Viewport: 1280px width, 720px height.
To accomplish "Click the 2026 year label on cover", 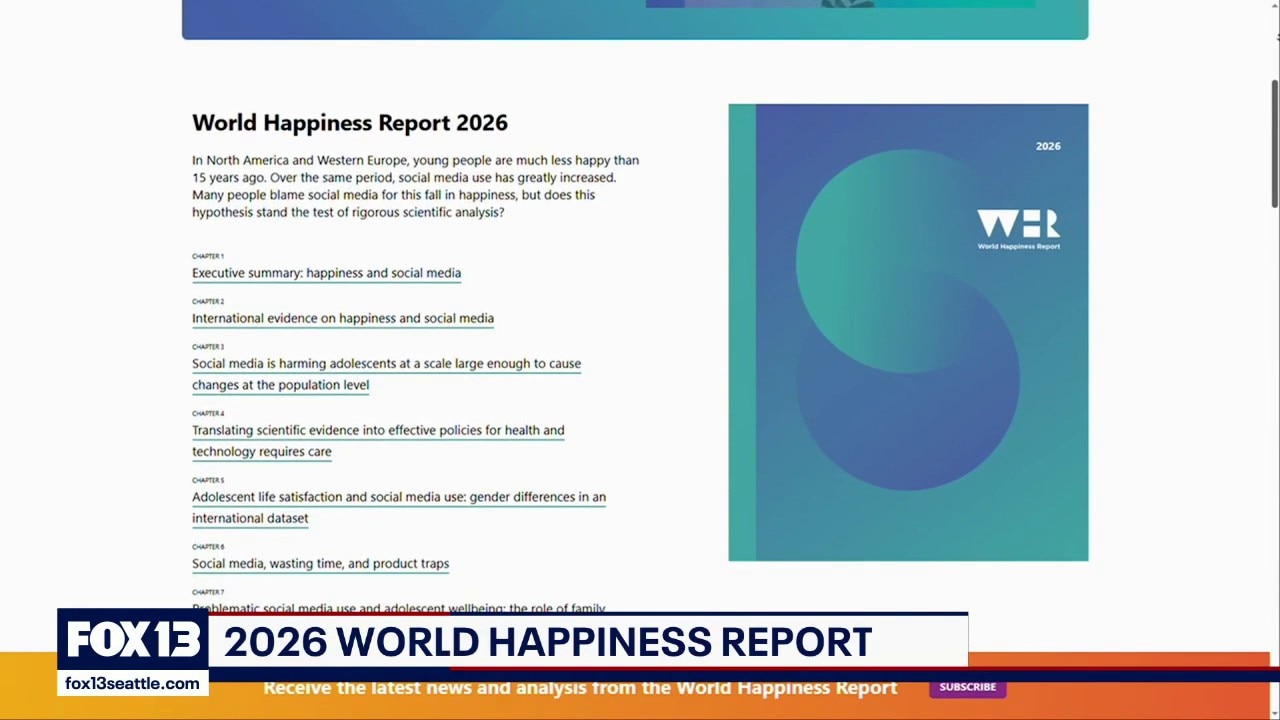I will [1047, 146].
